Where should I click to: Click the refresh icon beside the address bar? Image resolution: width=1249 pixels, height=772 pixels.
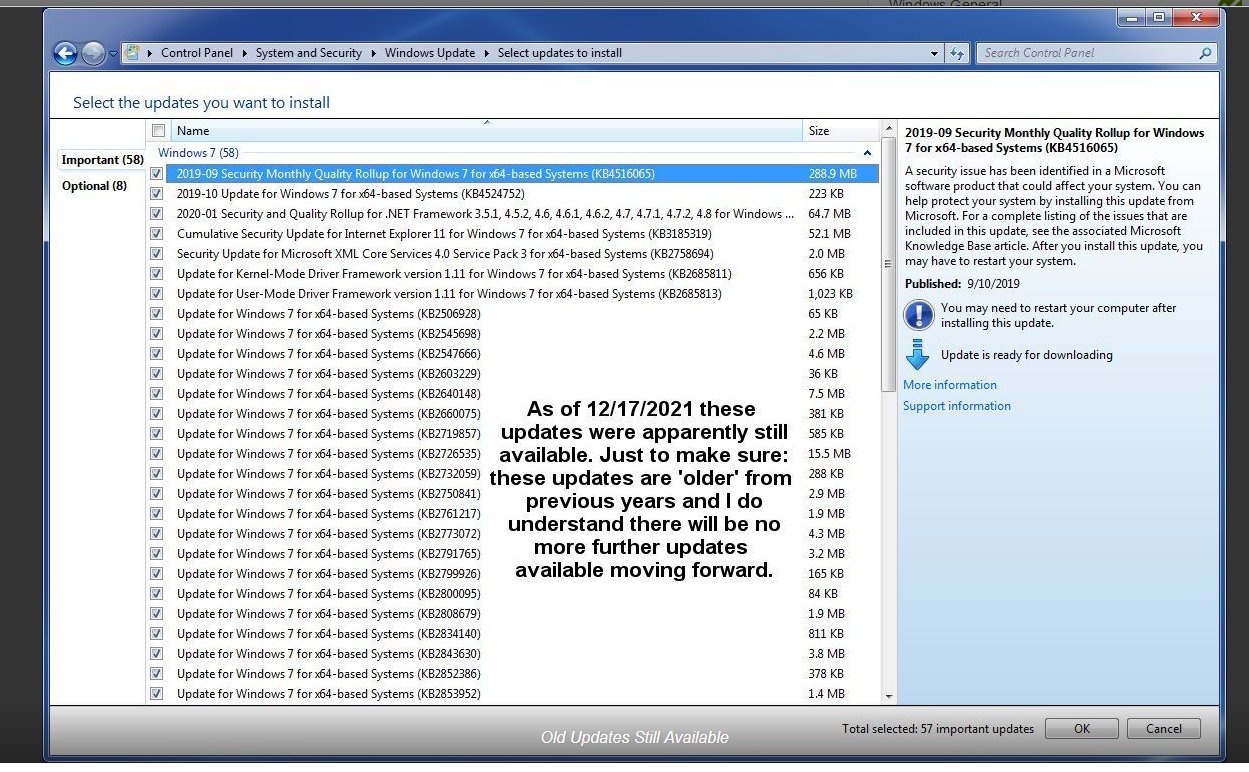[x=957, y=53]
